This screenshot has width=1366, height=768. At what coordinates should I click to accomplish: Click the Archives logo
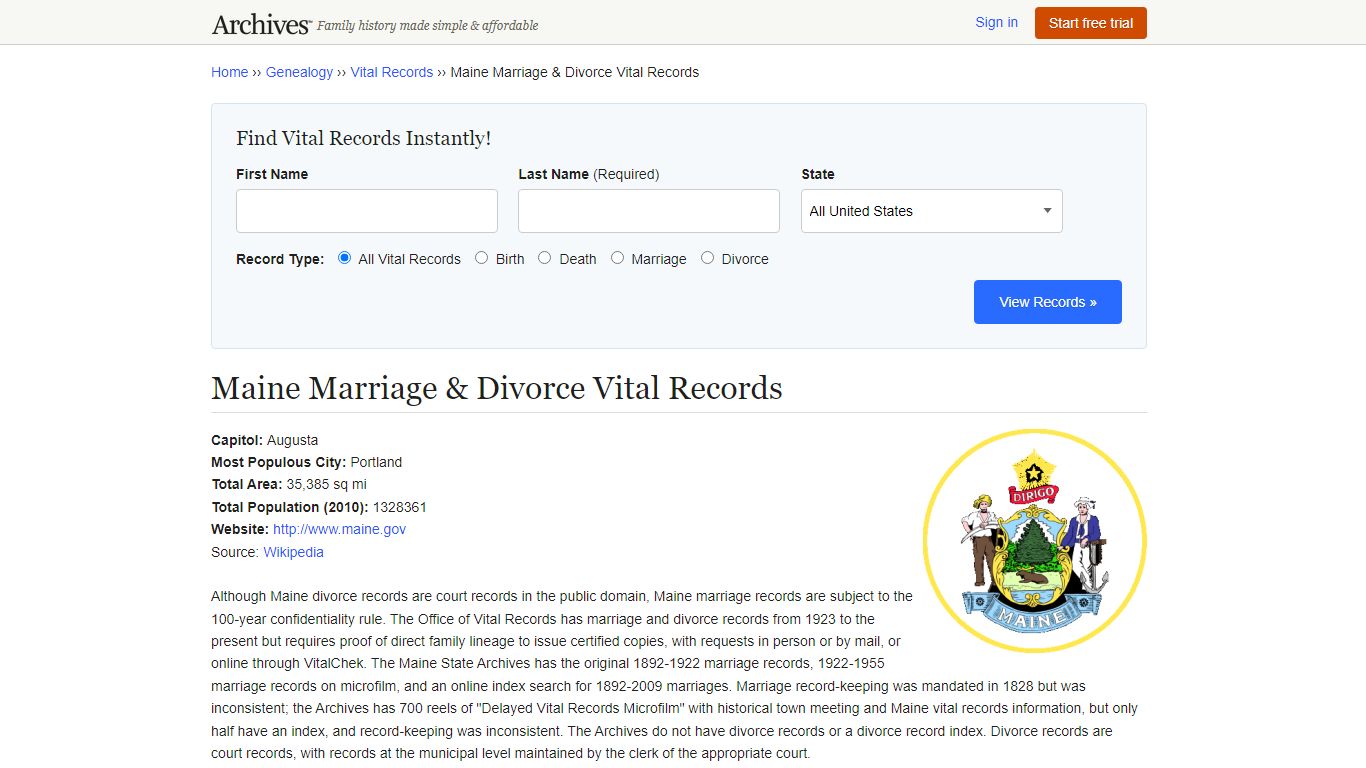coord(261,24)
